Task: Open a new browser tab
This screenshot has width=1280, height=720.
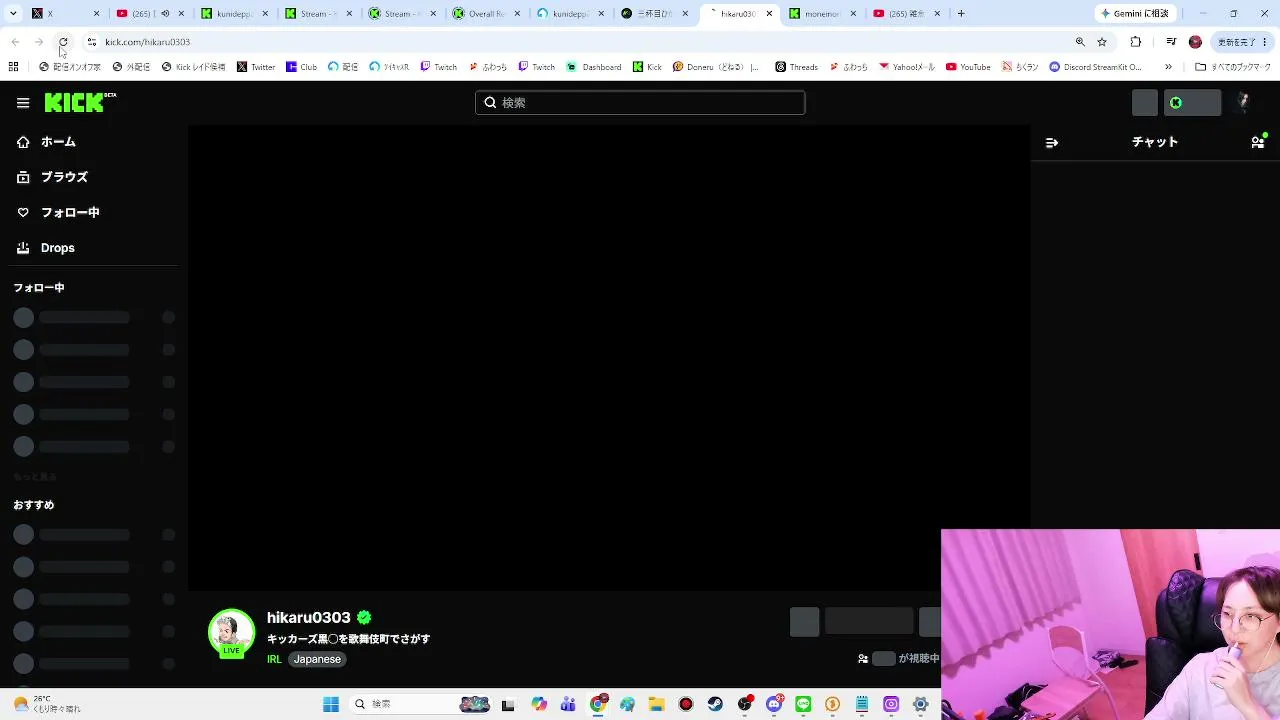Action: (961, 14)
